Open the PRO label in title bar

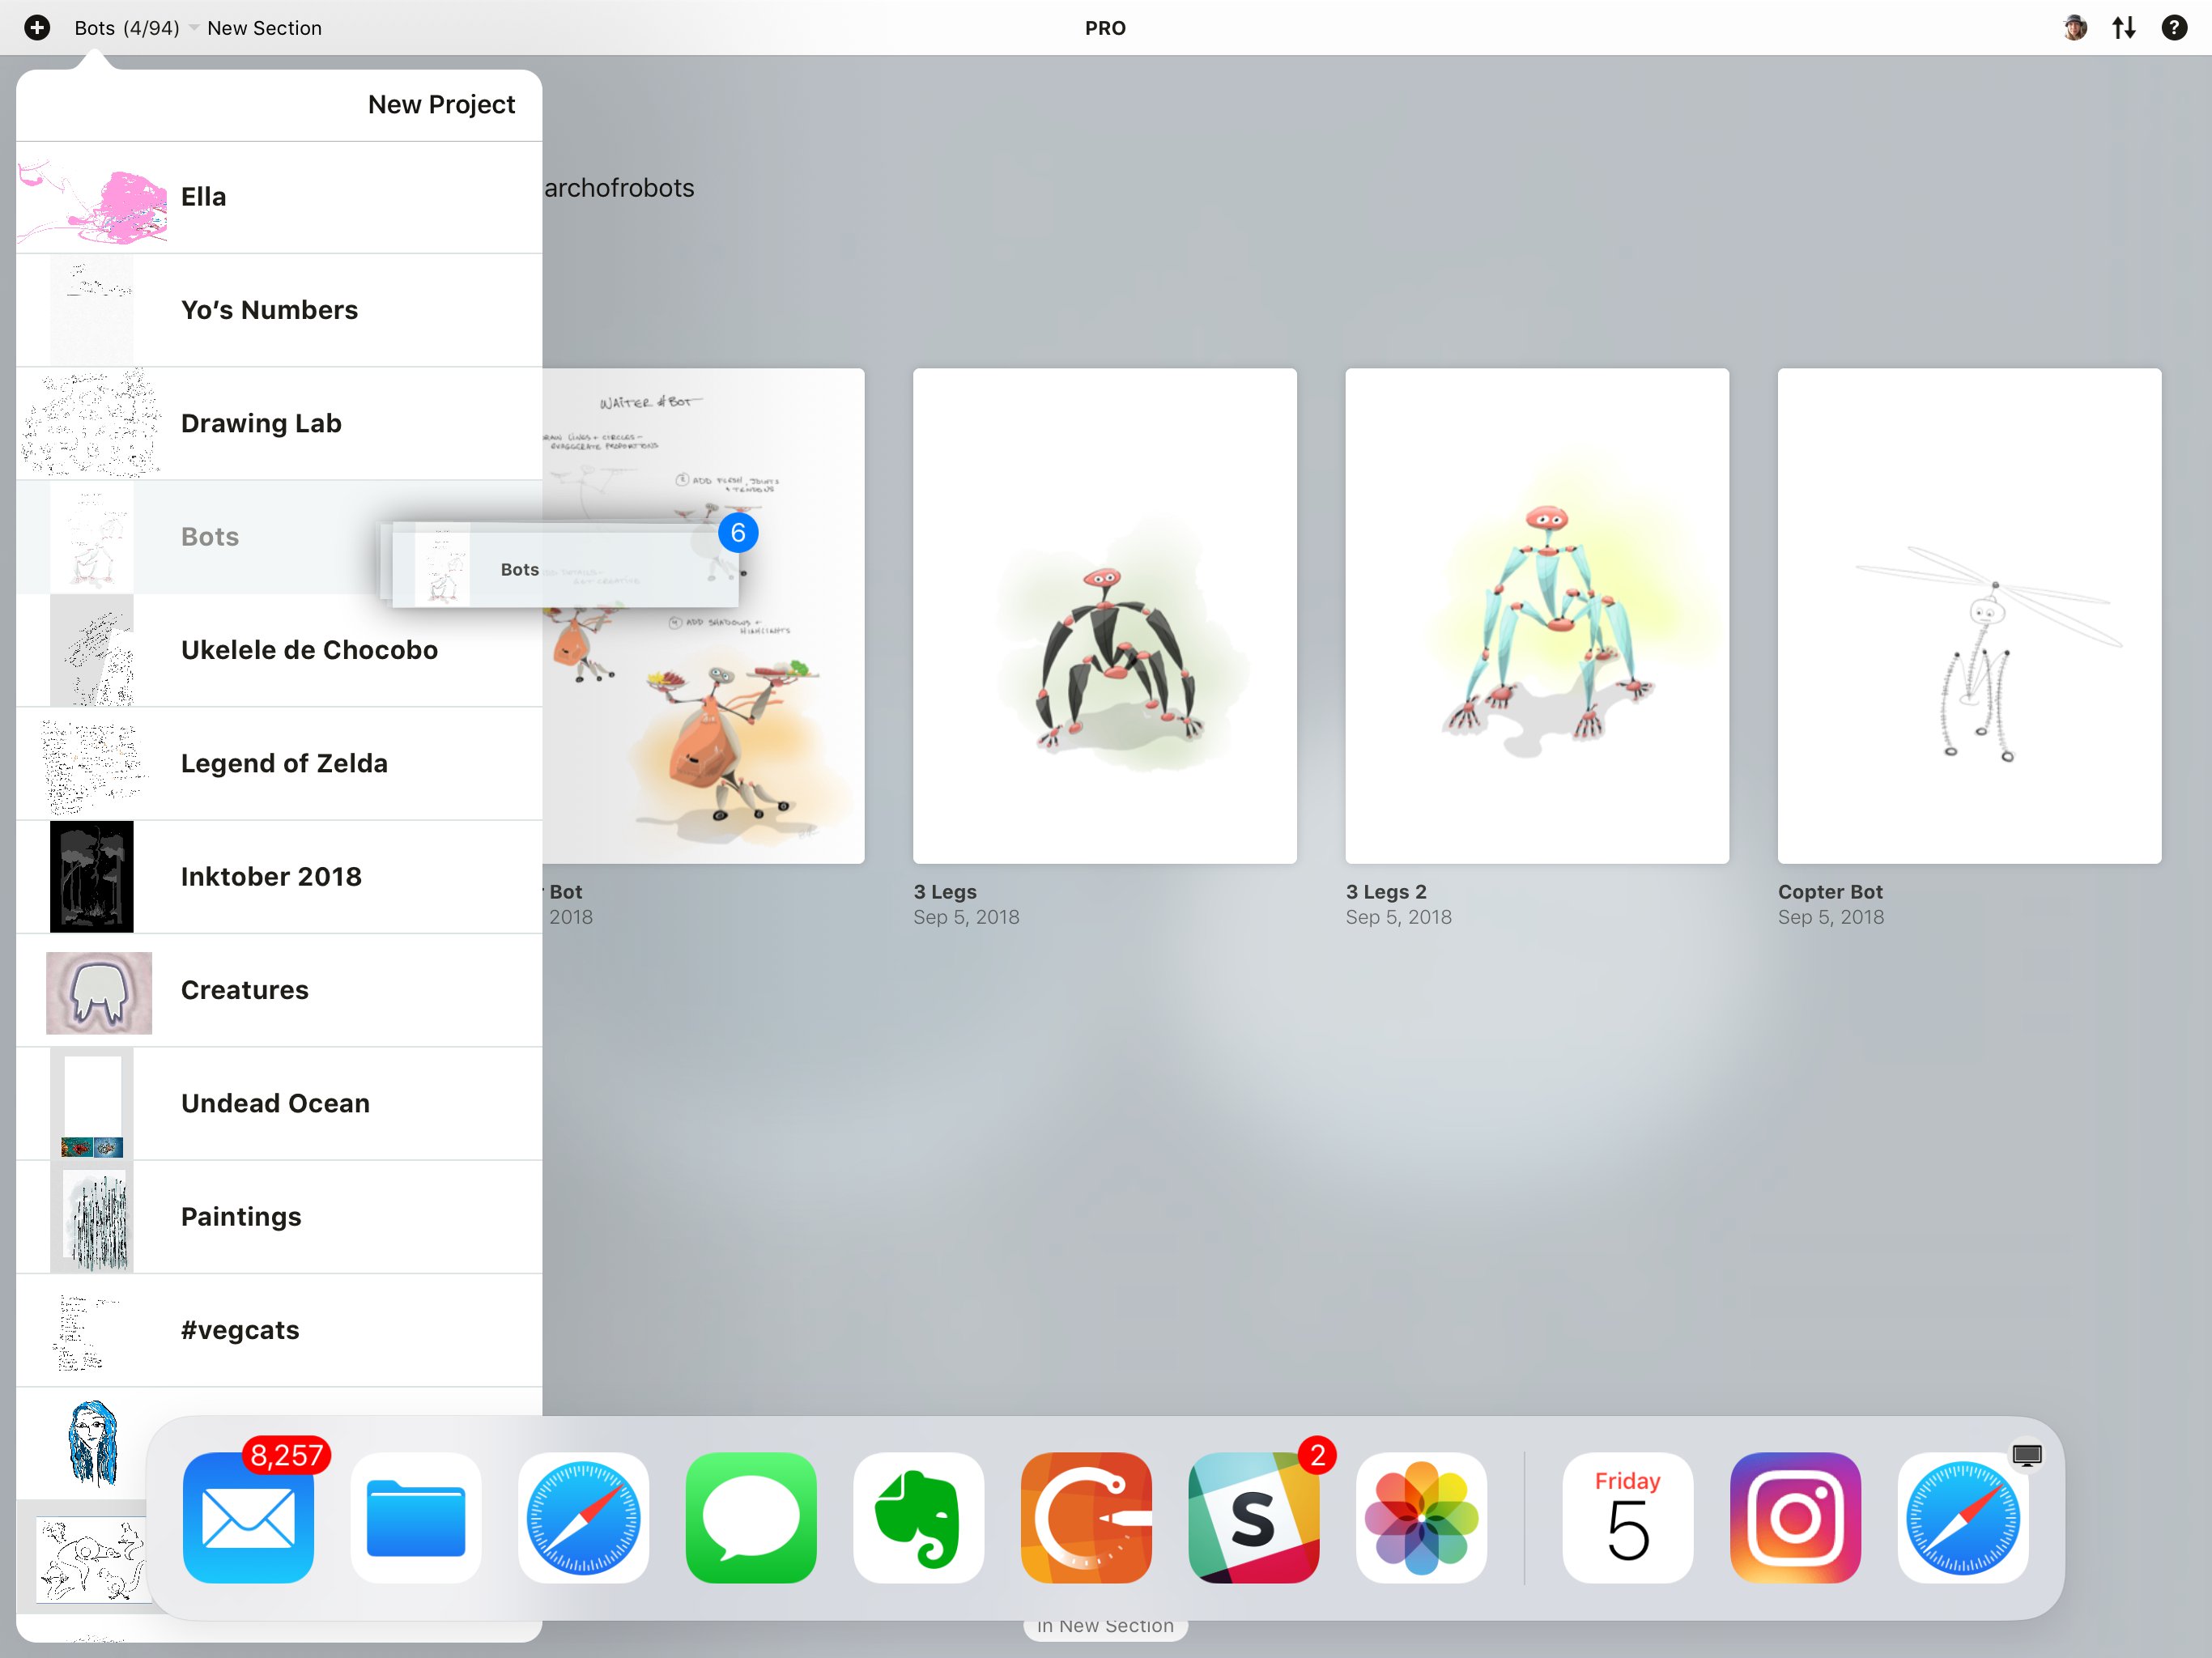pyautogui.click(x=1105, y=28)
